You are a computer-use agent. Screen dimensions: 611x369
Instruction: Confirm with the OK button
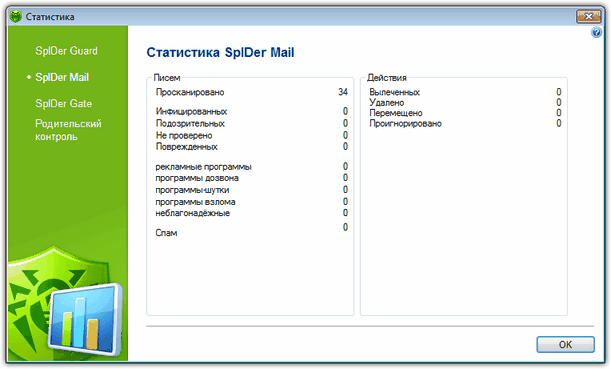(x=565, y=344)
